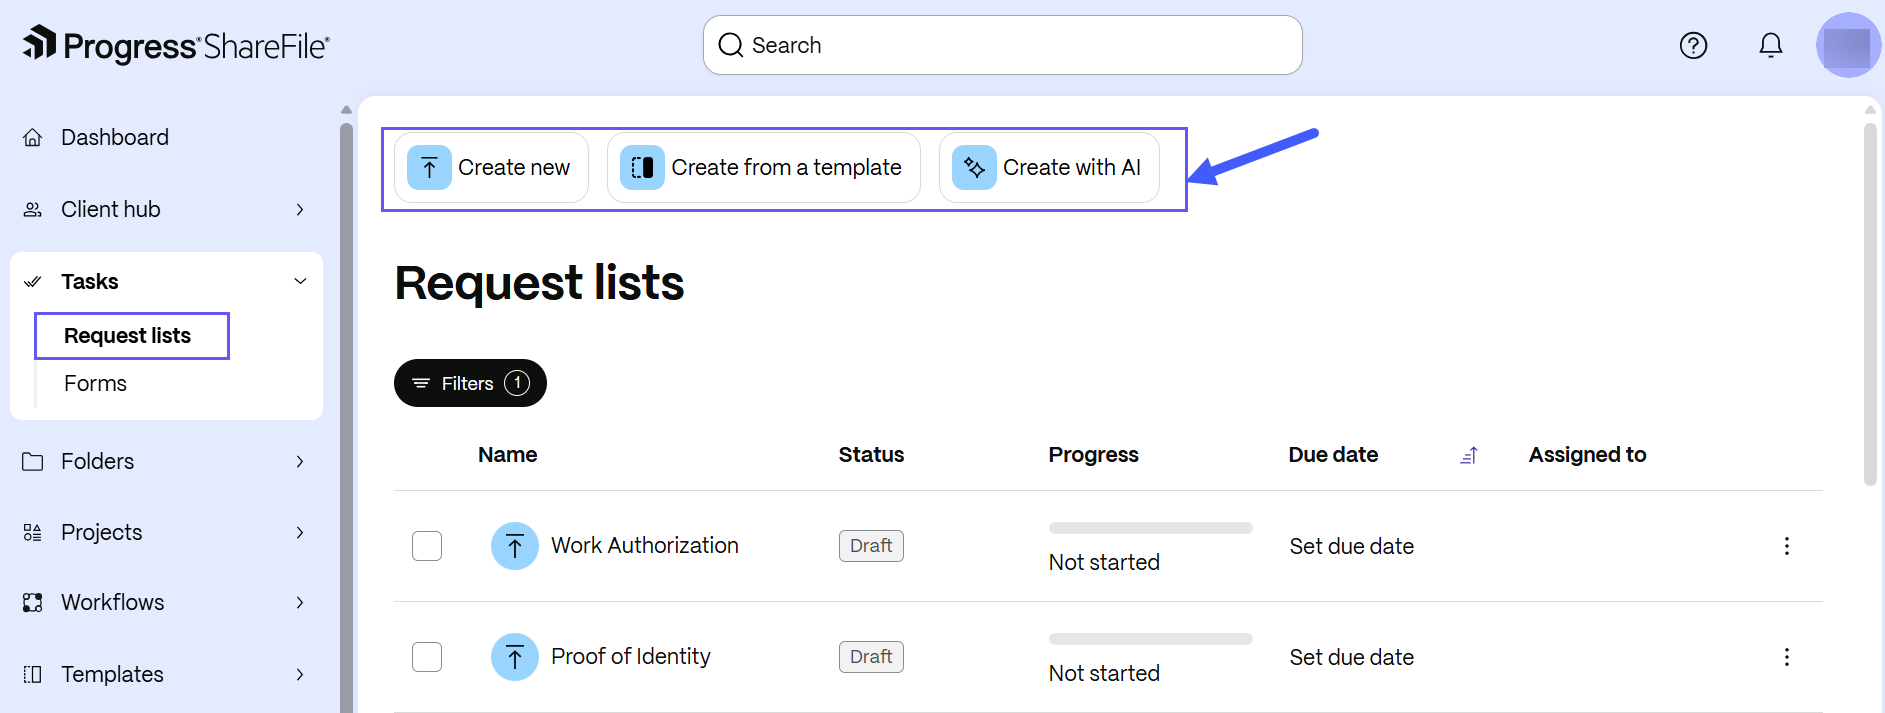Click Create from a template
The image size is (1885, 713).
(764, 168)
